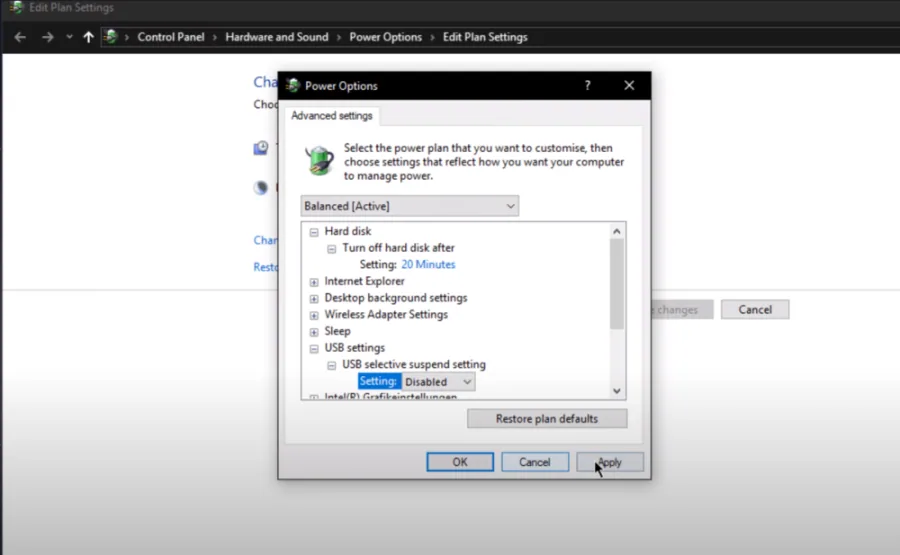Click the settings list scrollbar down arrow

coord(617,391)
